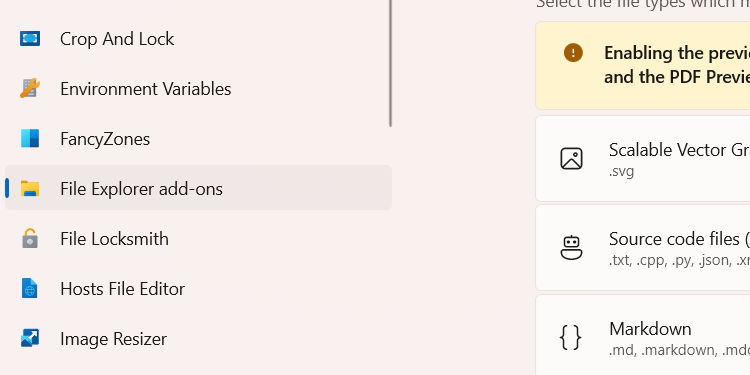750x375 pixels.
Task: Click the Environment Variables wrench icon
Action: [30, 88]
